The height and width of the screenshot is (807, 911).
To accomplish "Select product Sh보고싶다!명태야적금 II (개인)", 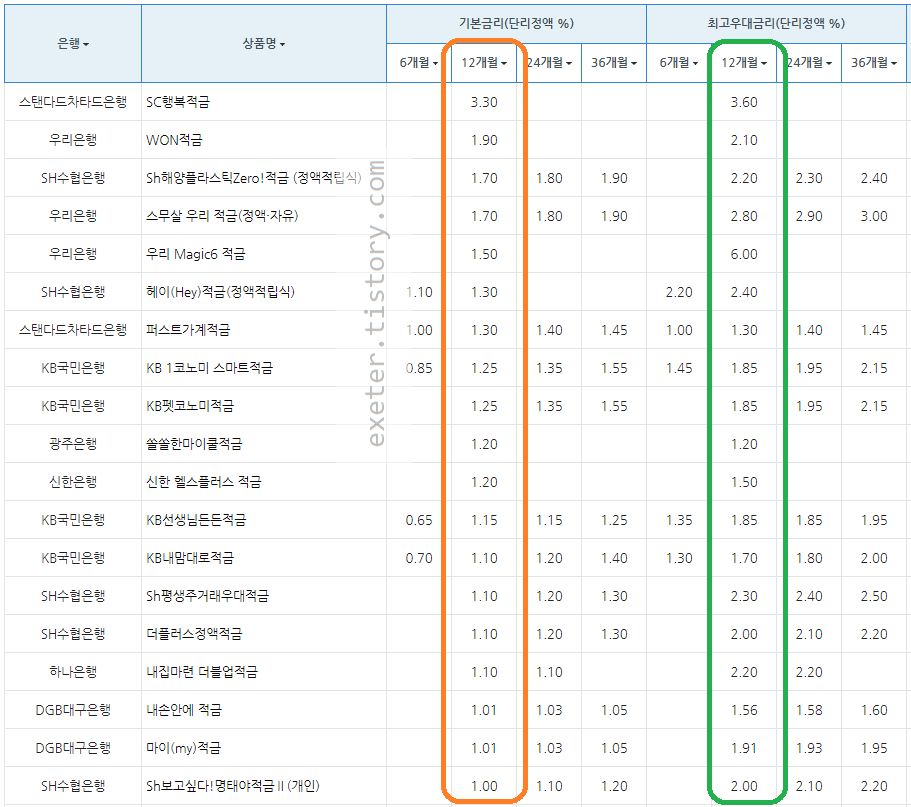I will tap(233, 786).
